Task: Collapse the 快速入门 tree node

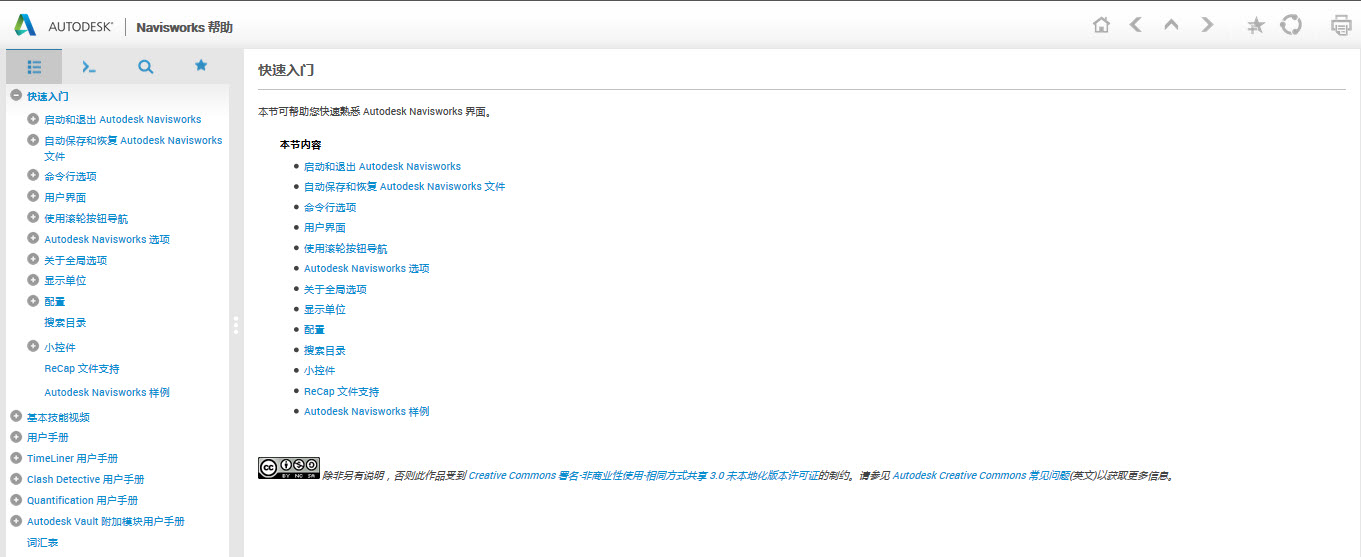Action: click(16, 95)
